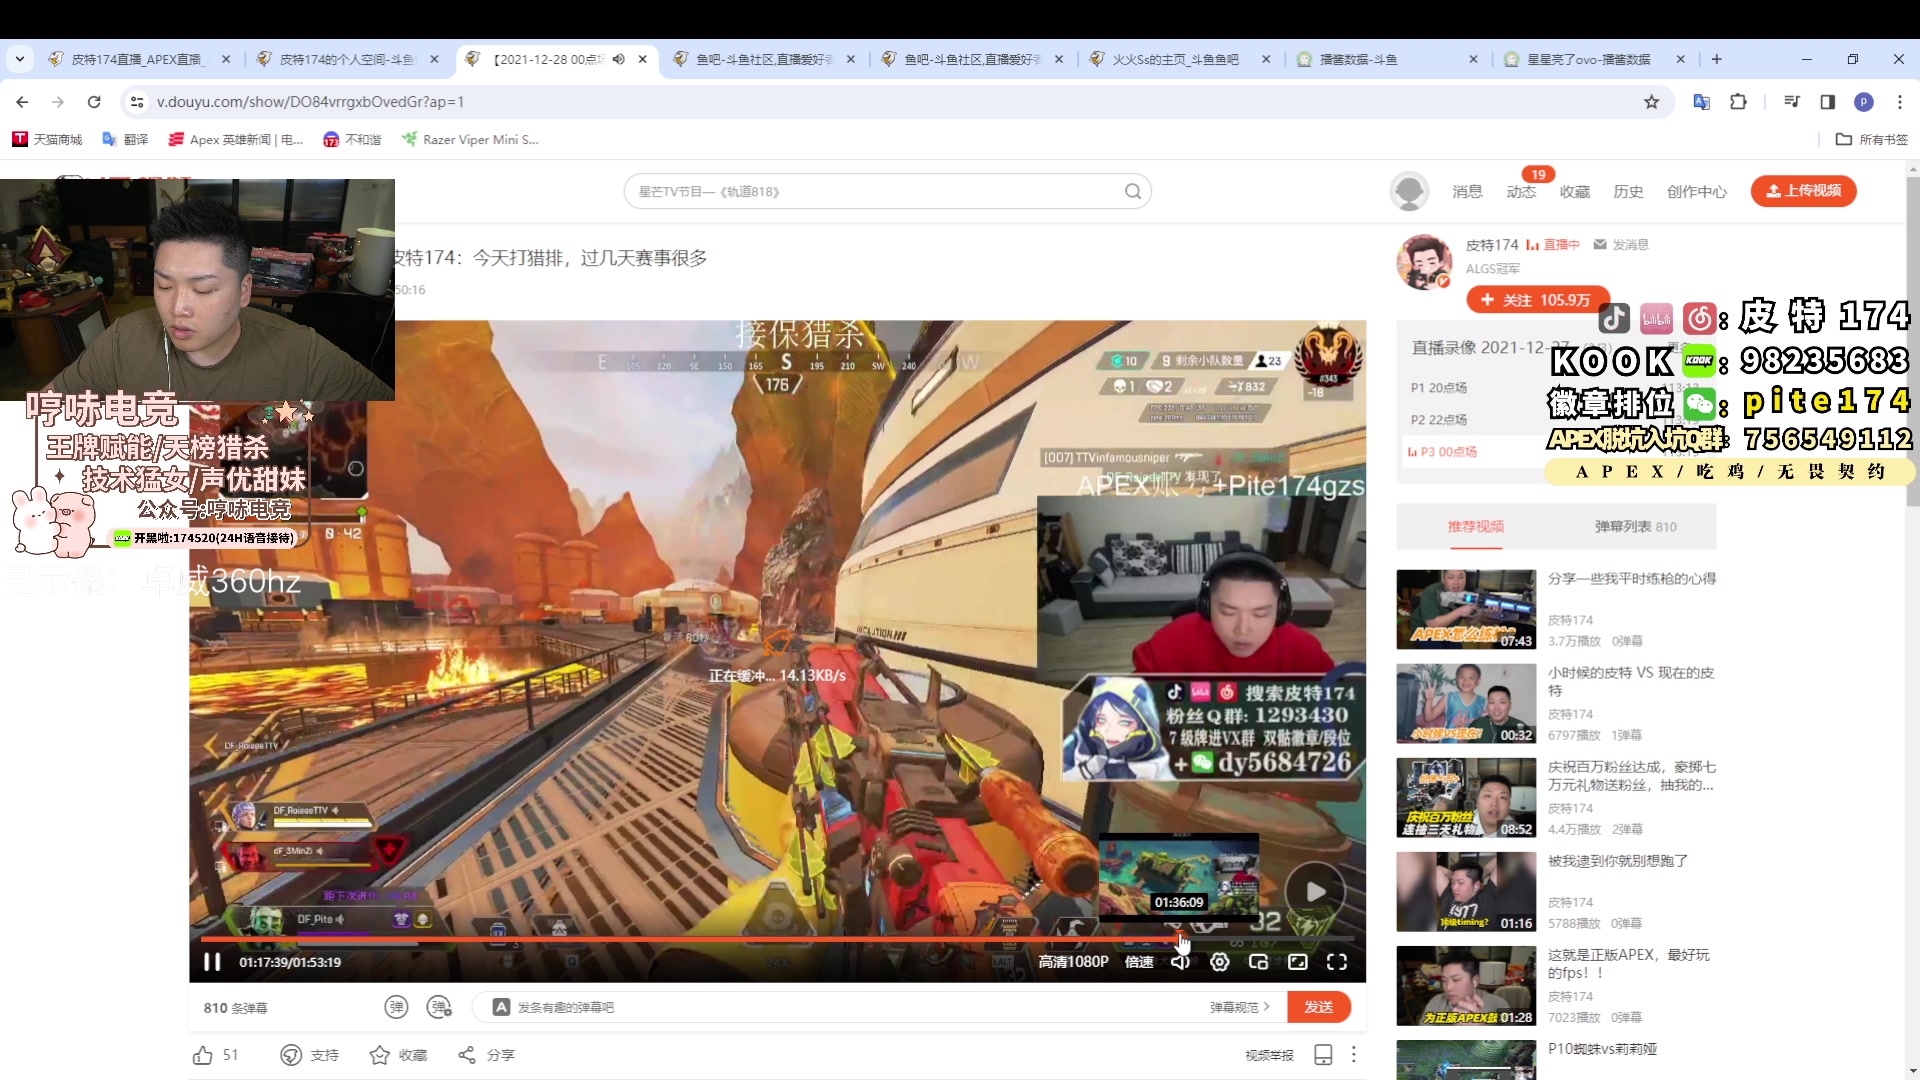Open 历史 history in header
Image resolution: width=1920 pixels, height=1080 pixels.
(x=1628, y=191)
